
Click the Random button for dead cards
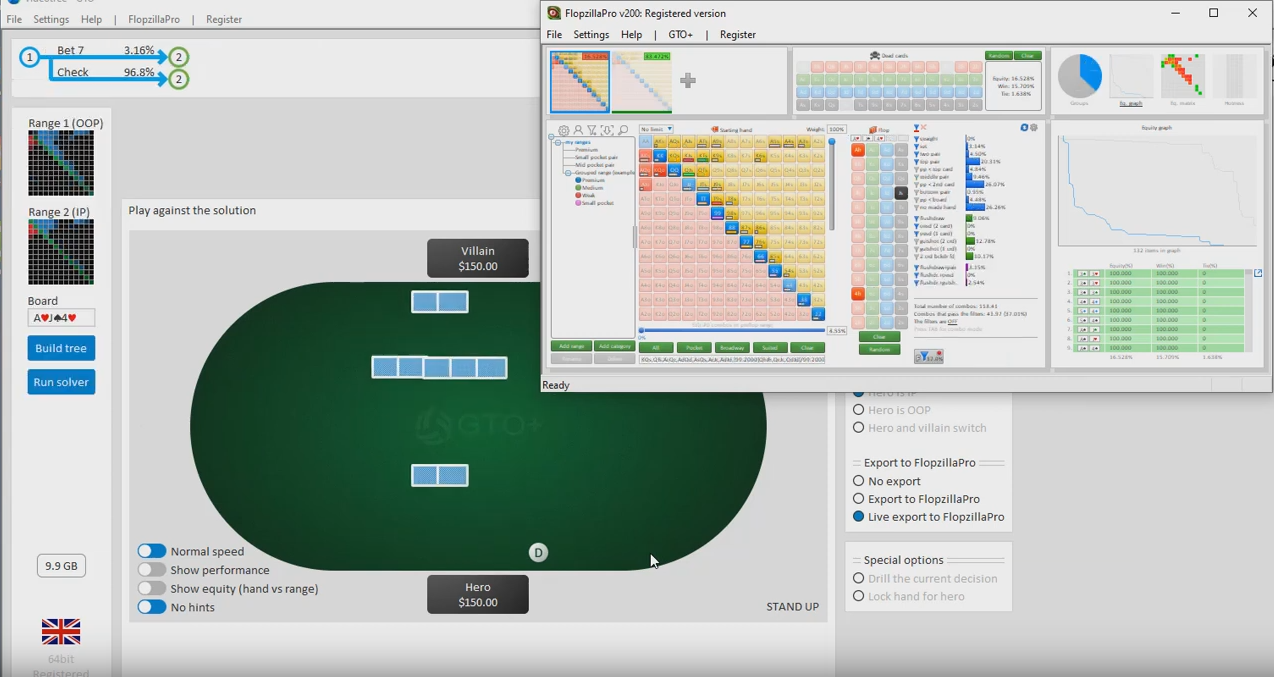(998, 56)
